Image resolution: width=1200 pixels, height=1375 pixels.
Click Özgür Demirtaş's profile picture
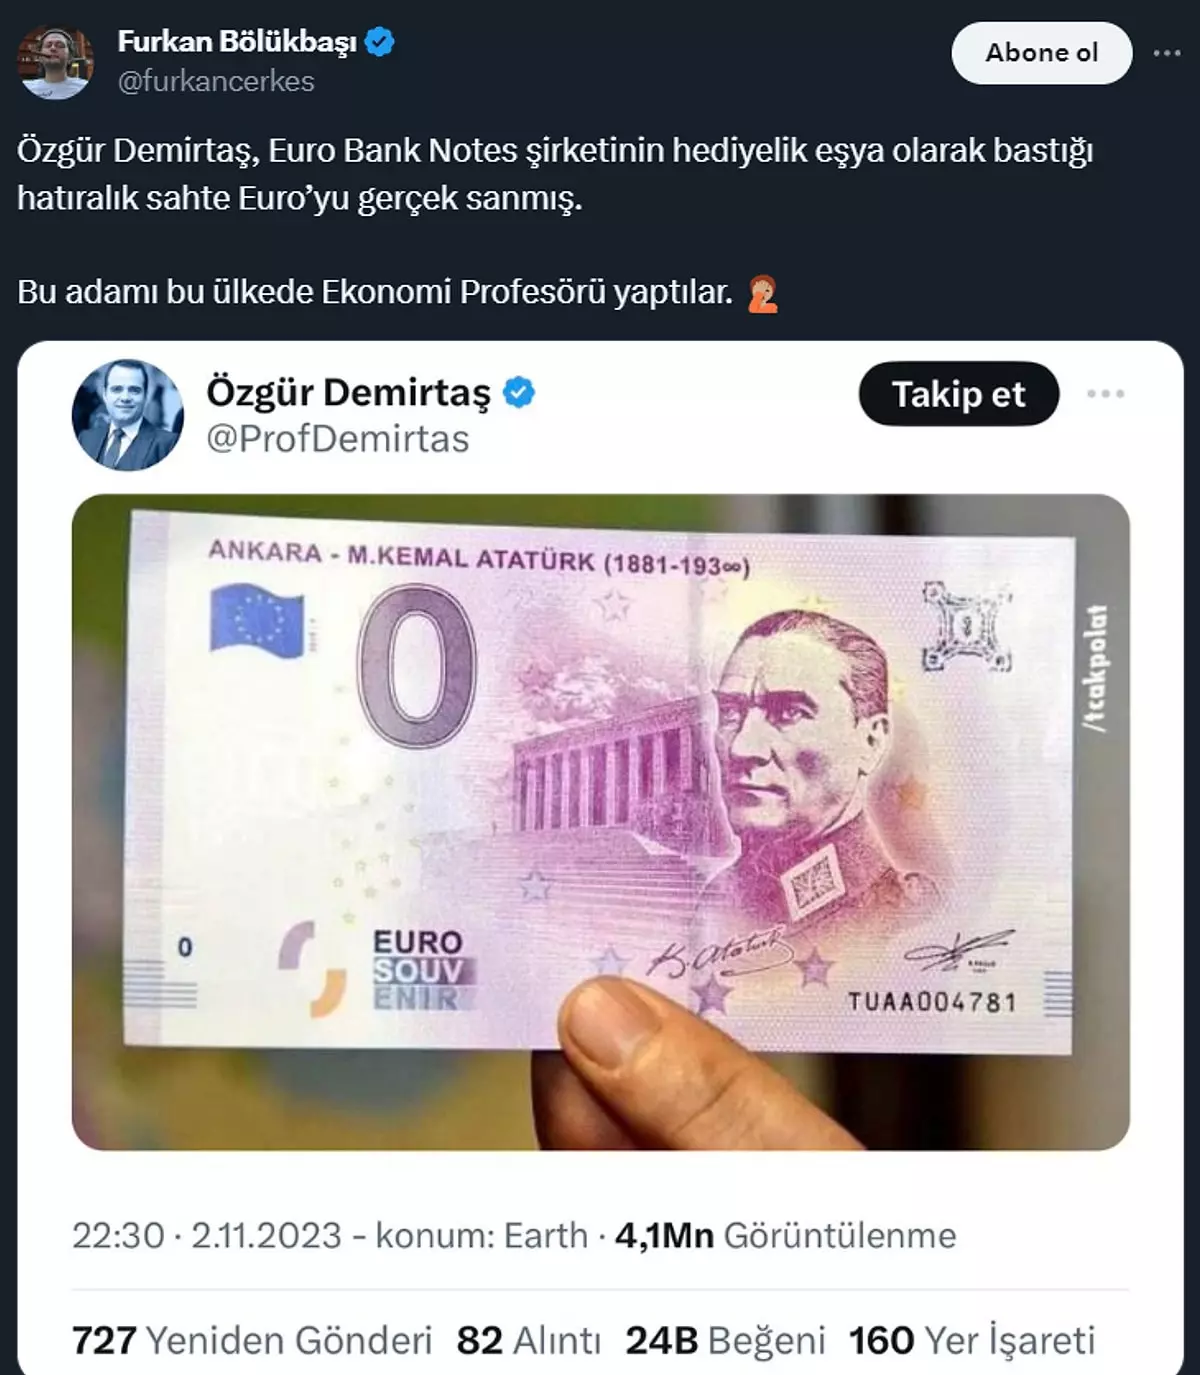tap(128, 415)
